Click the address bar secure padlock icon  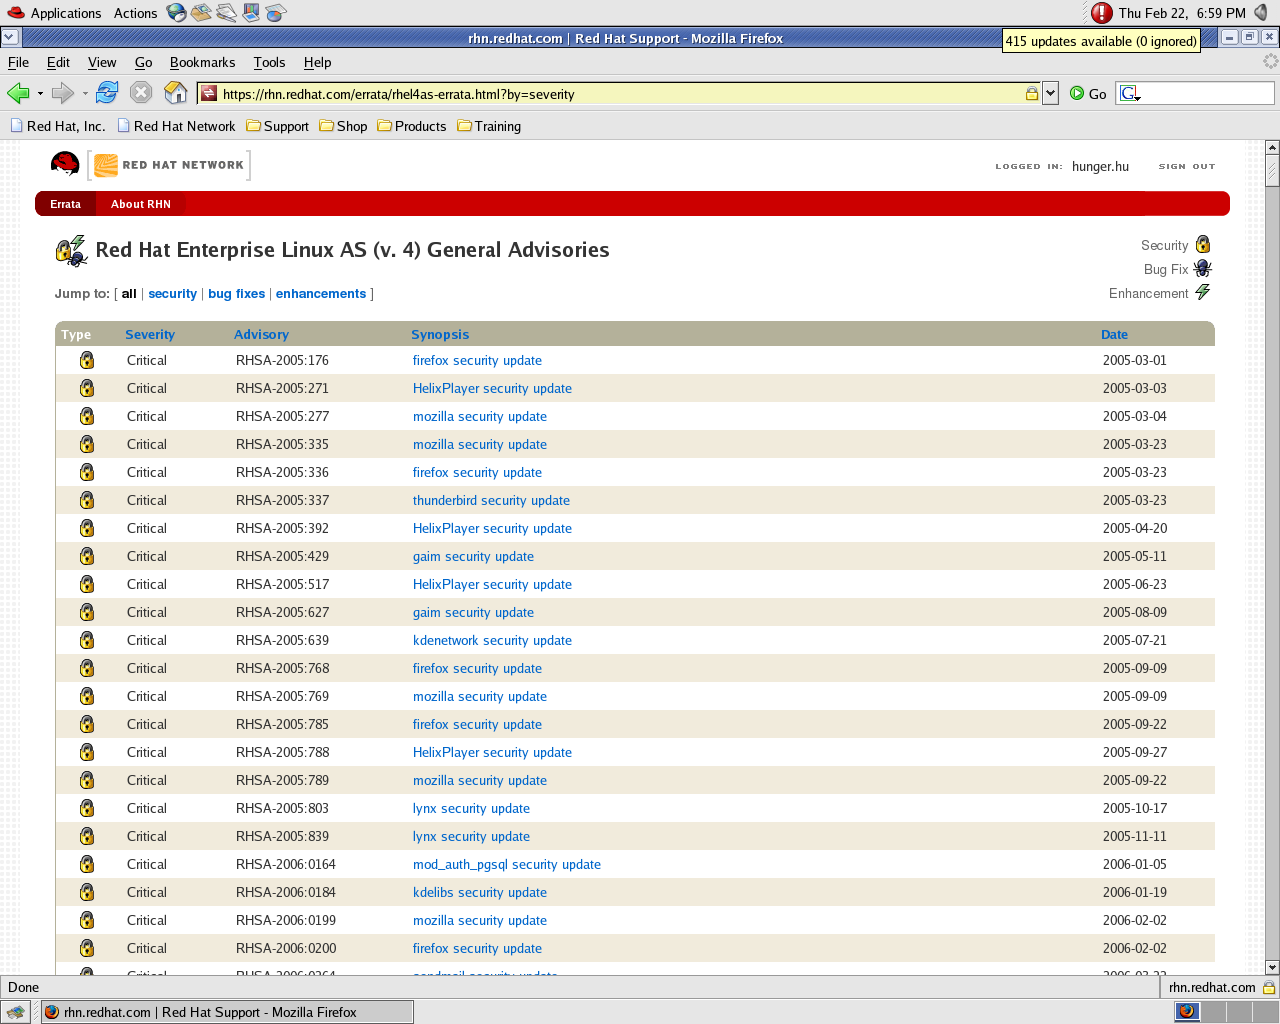coord(1032,94)
